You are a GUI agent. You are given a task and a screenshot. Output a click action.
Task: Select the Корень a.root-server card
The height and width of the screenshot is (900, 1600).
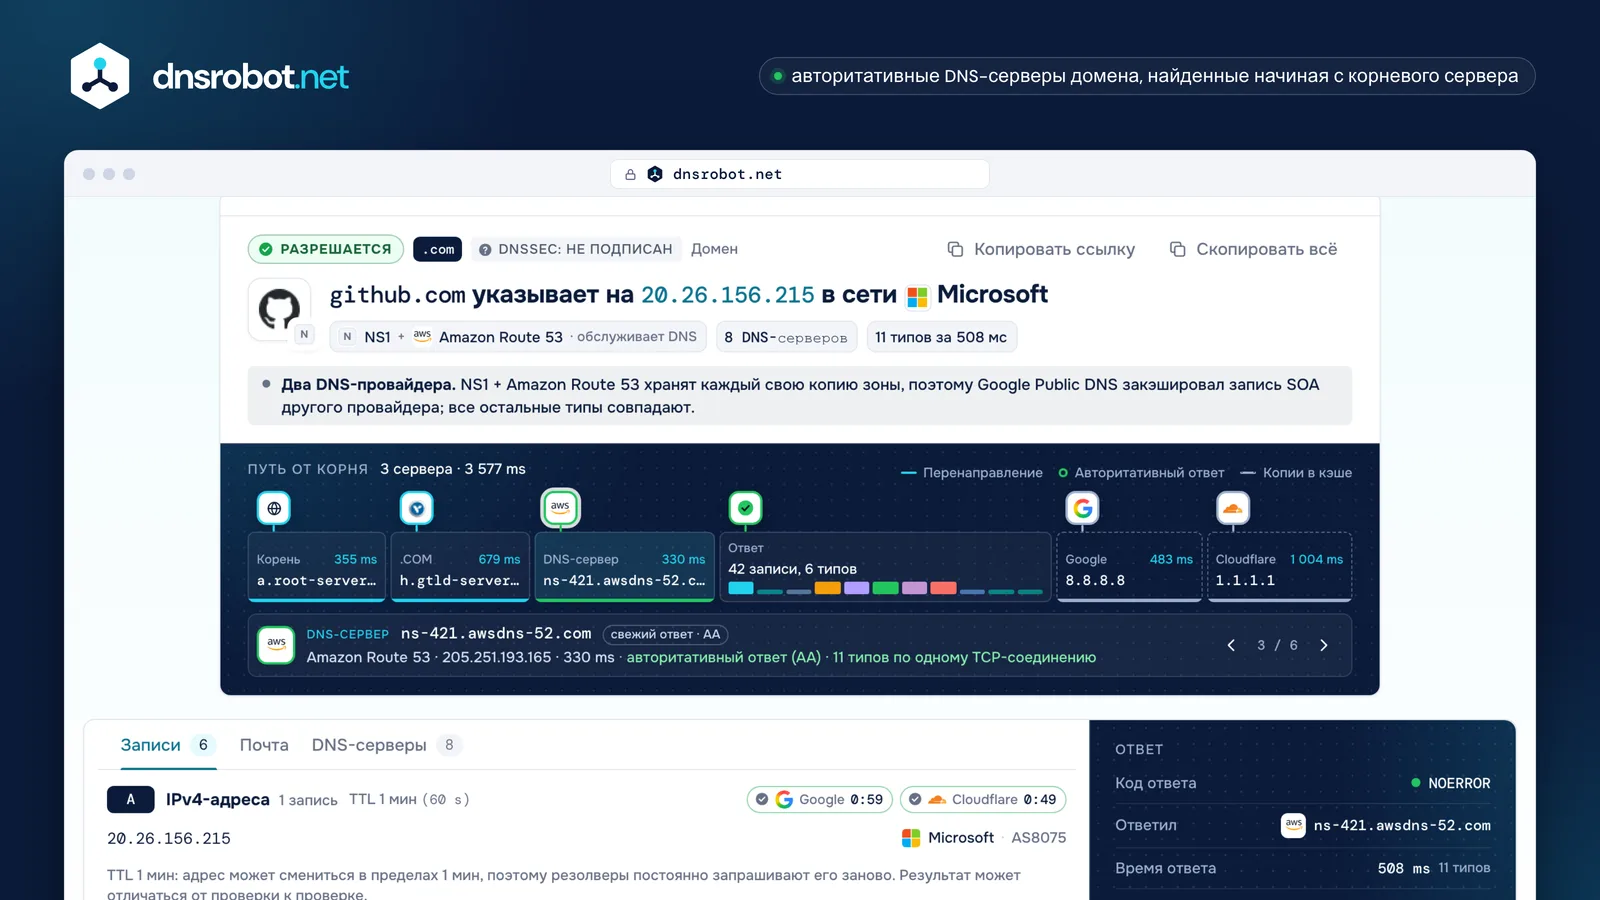point(317,567)
